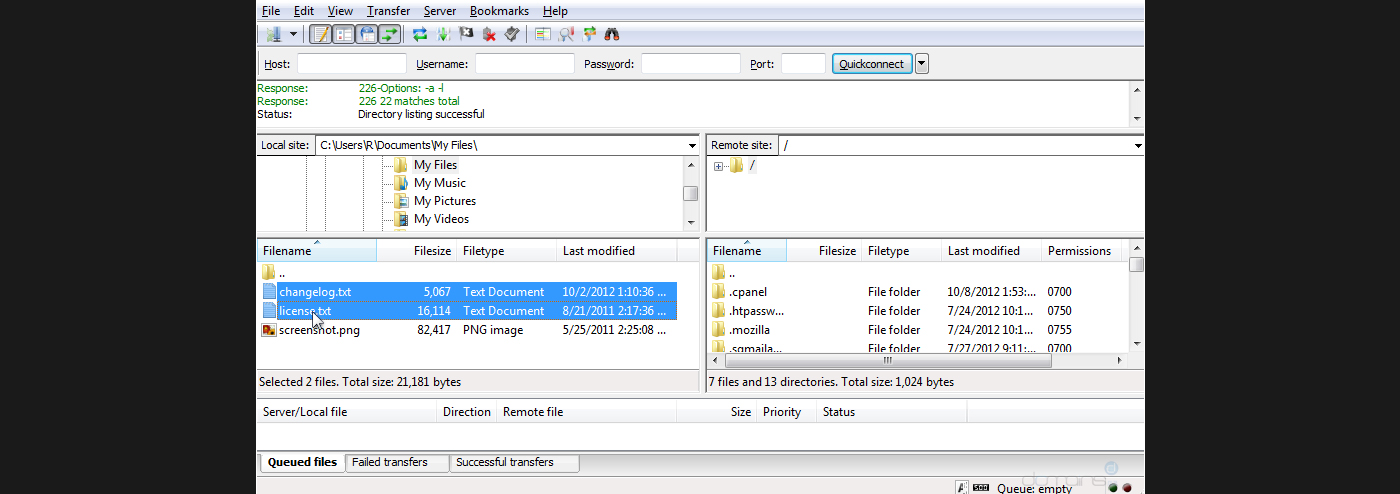The width and height of the screenshot is (1400, 494).
Task: Toggle the transfer queue display
Action: (x=389, y=34)
